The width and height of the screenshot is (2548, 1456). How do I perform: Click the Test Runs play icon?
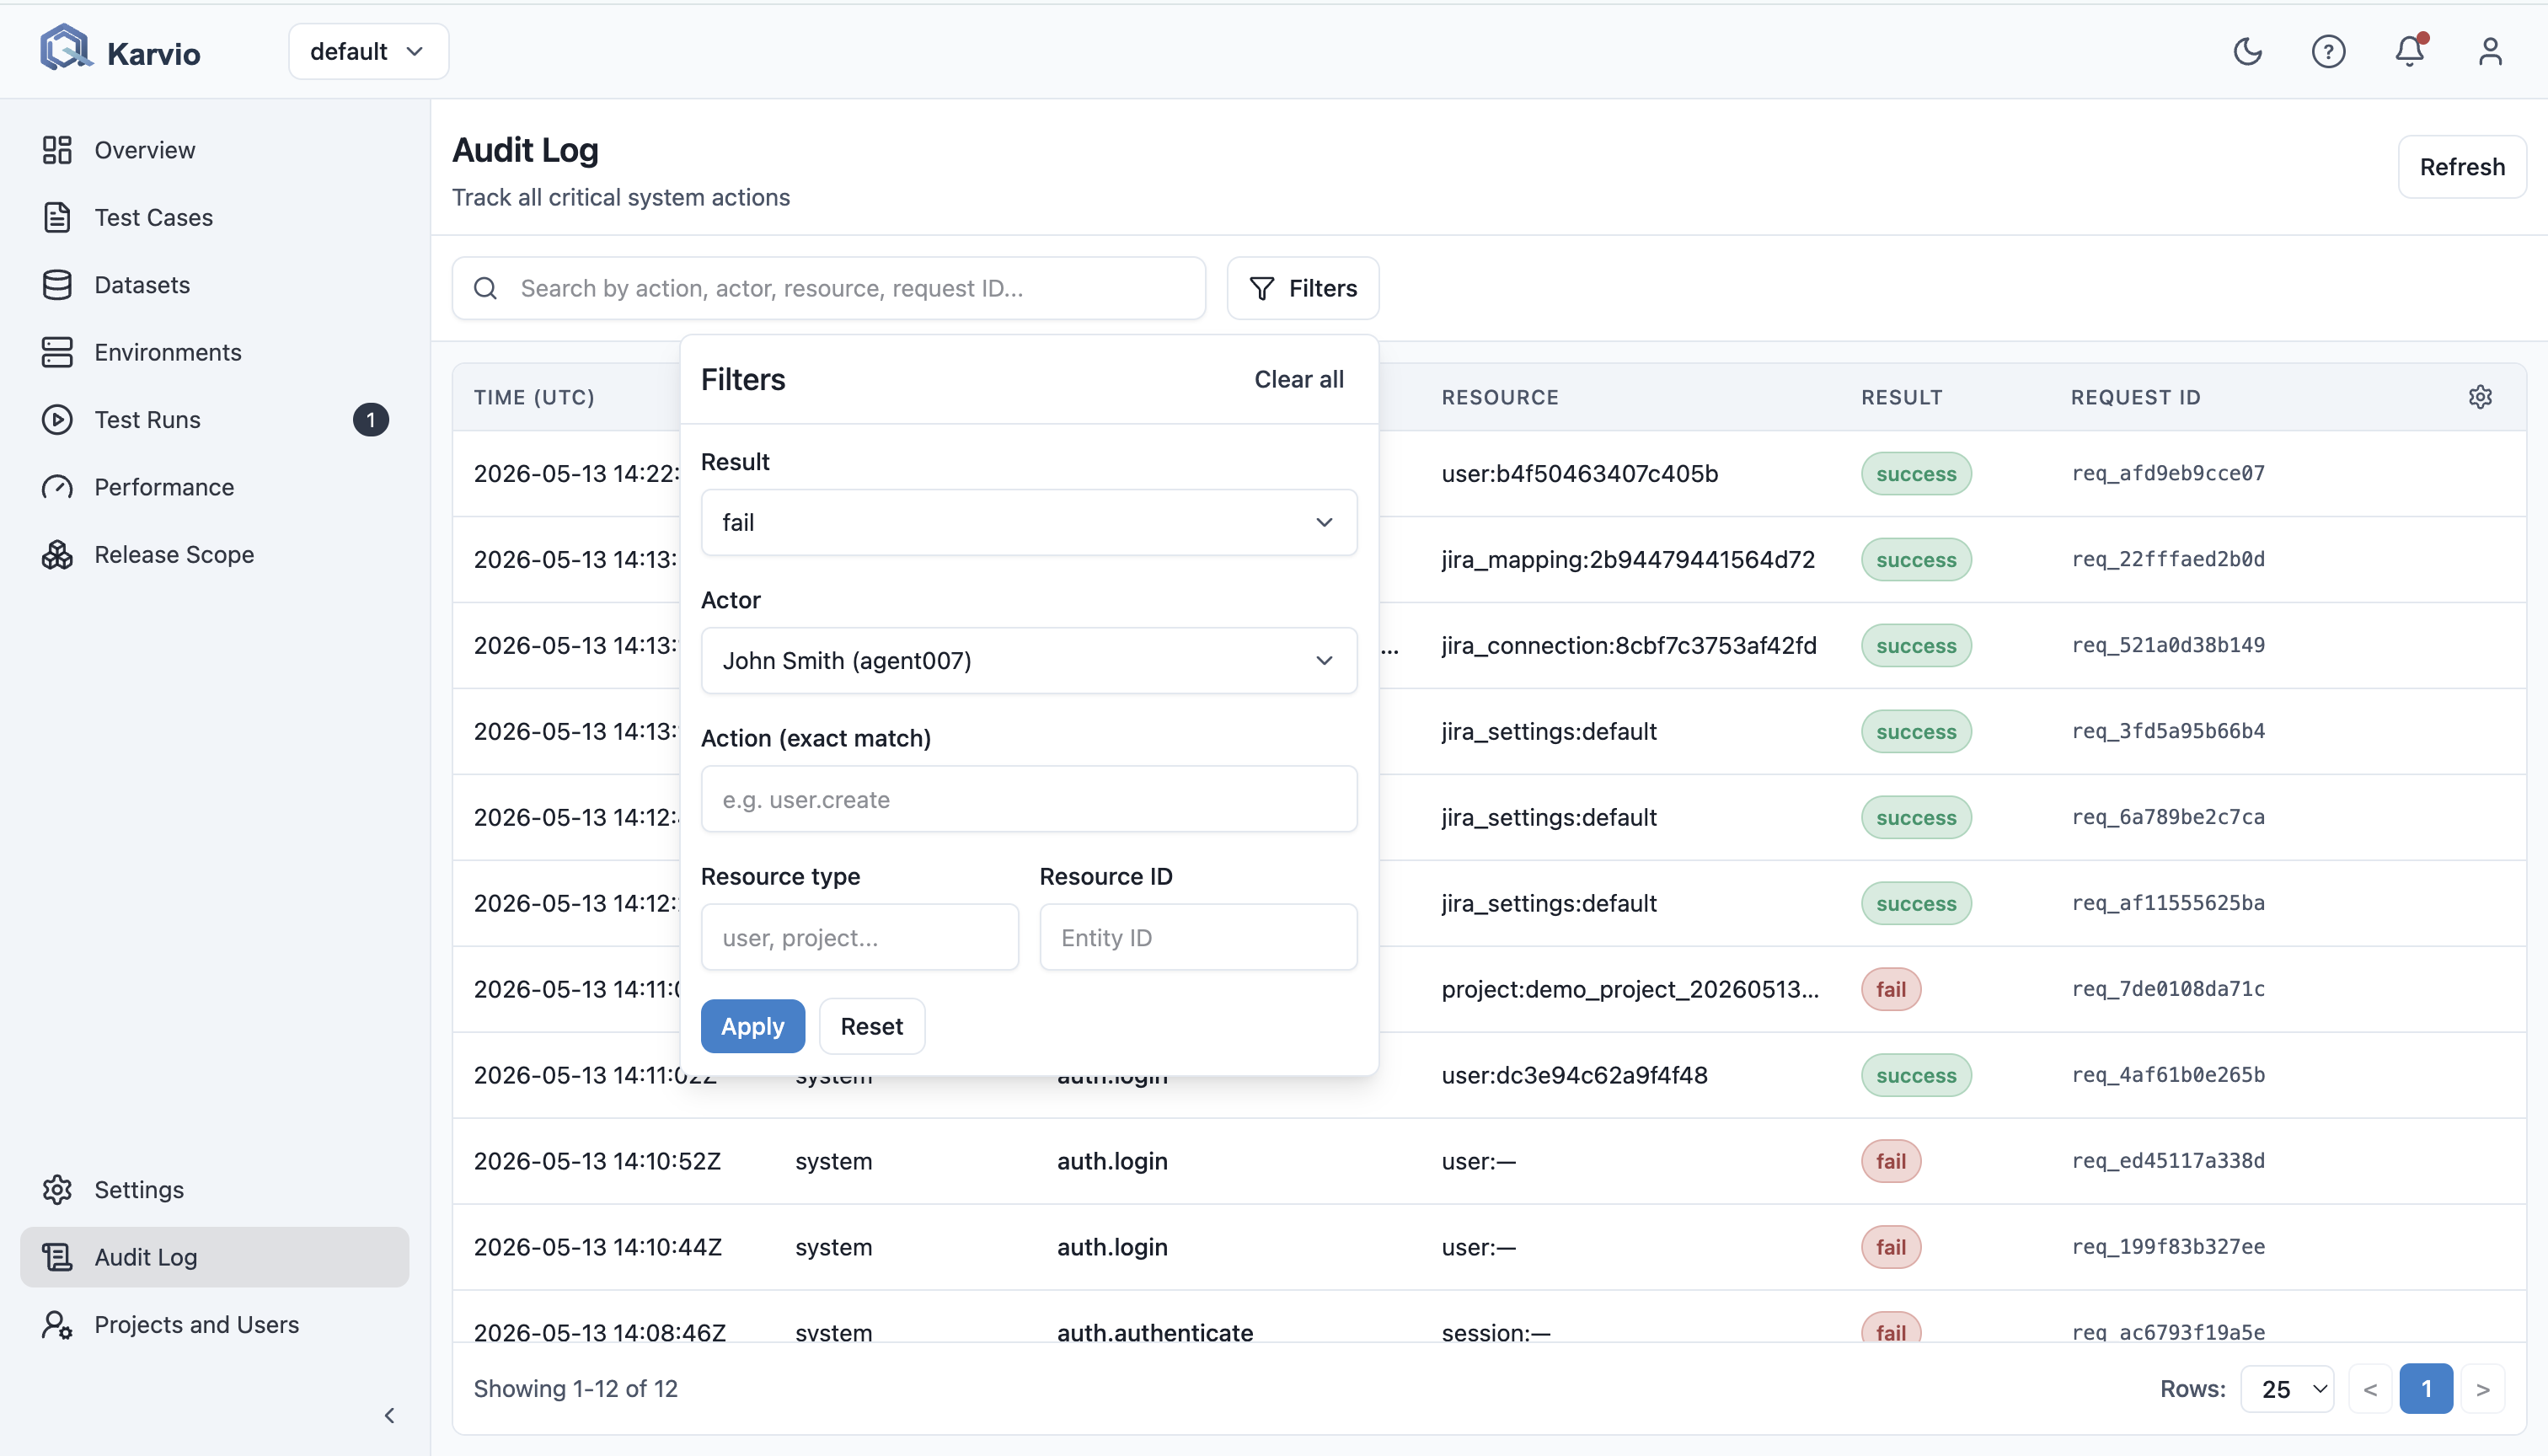pyautogui.click(x=57, y=420)
